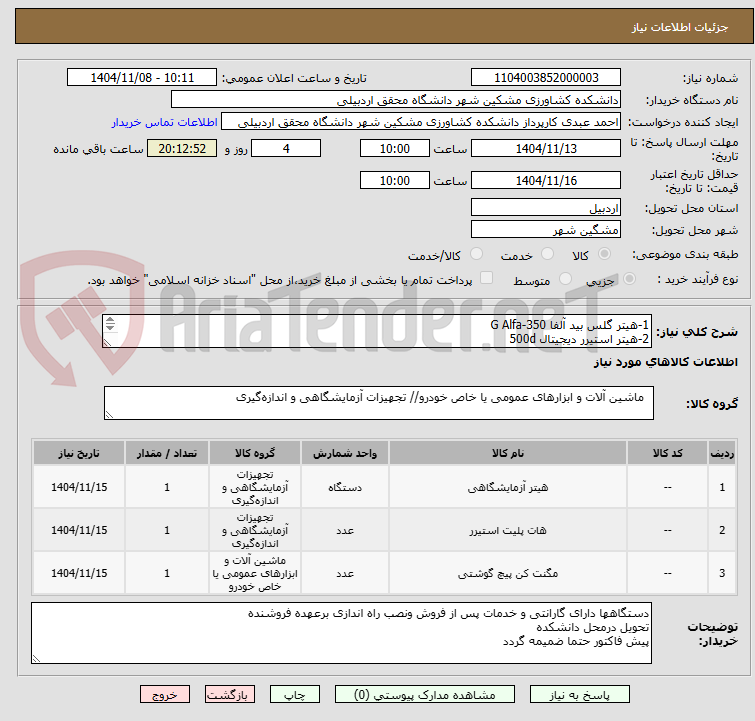Click the 'نام کالا' column header
The image size is (755, 721).
coord(508,453)
